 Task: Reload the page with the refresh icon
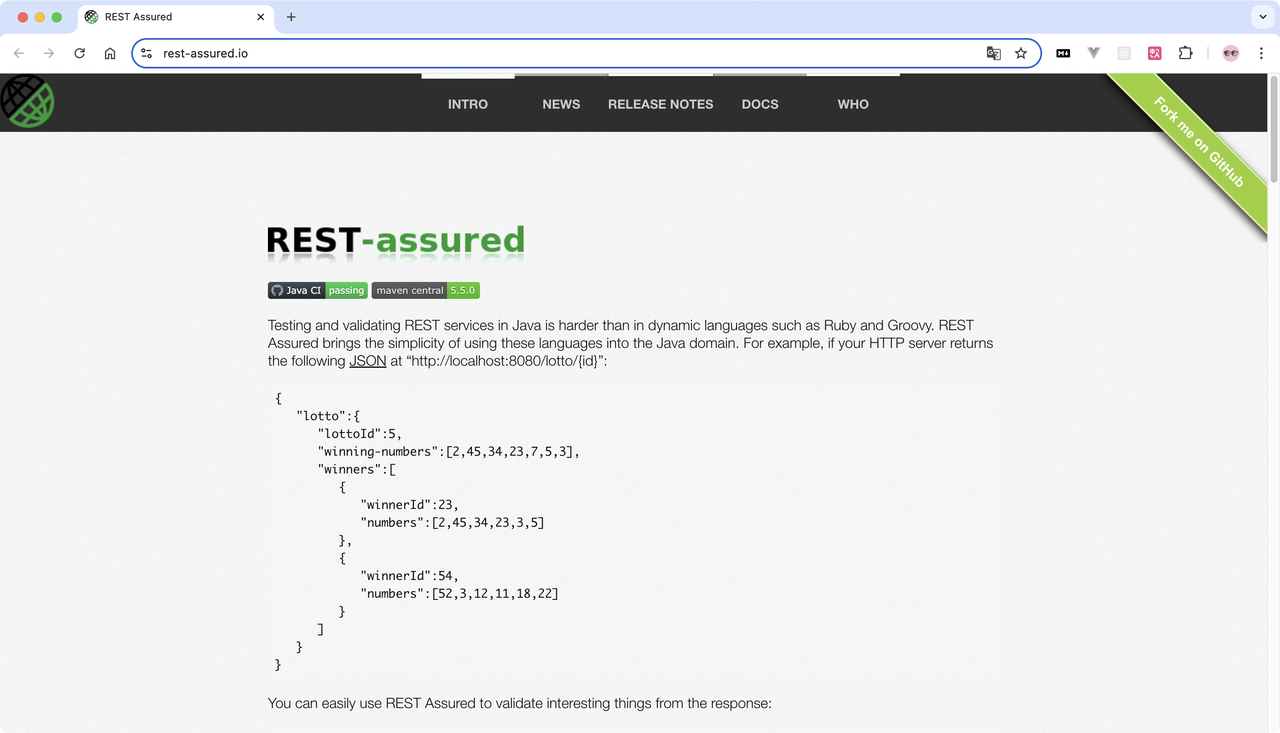tap(79, 53)
